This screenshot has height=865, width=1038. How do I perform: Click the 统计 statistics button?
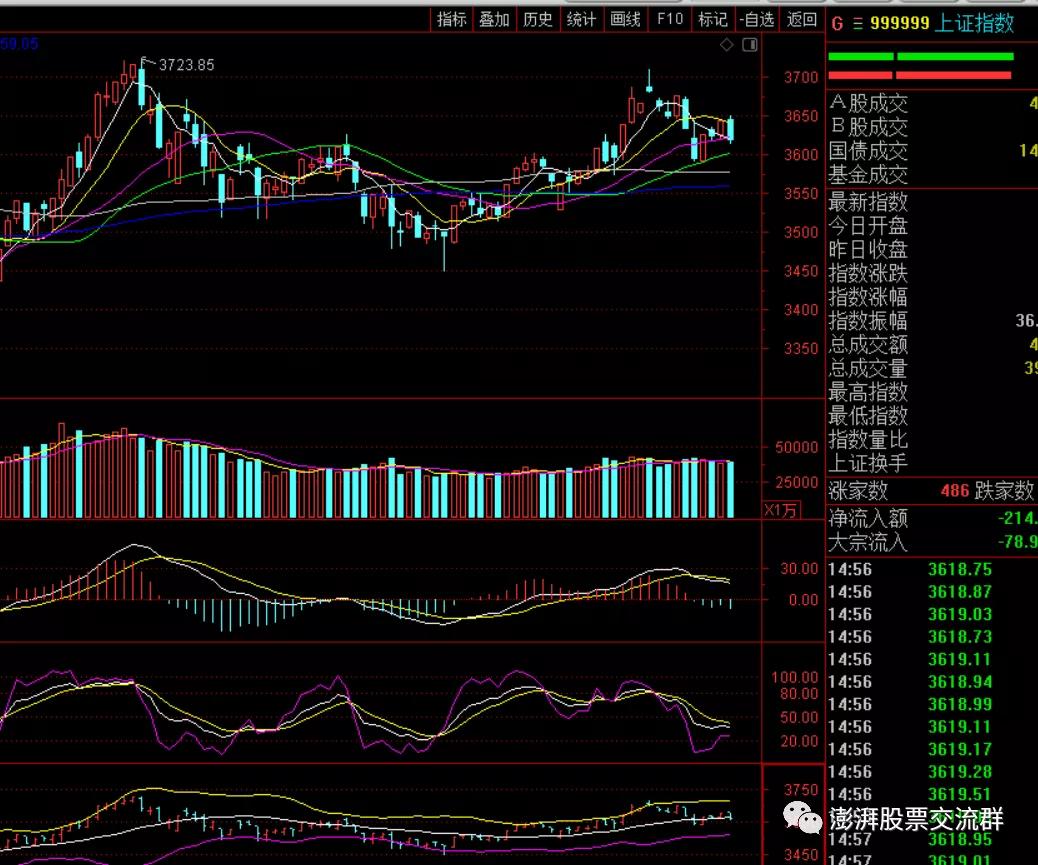point(581,19)
